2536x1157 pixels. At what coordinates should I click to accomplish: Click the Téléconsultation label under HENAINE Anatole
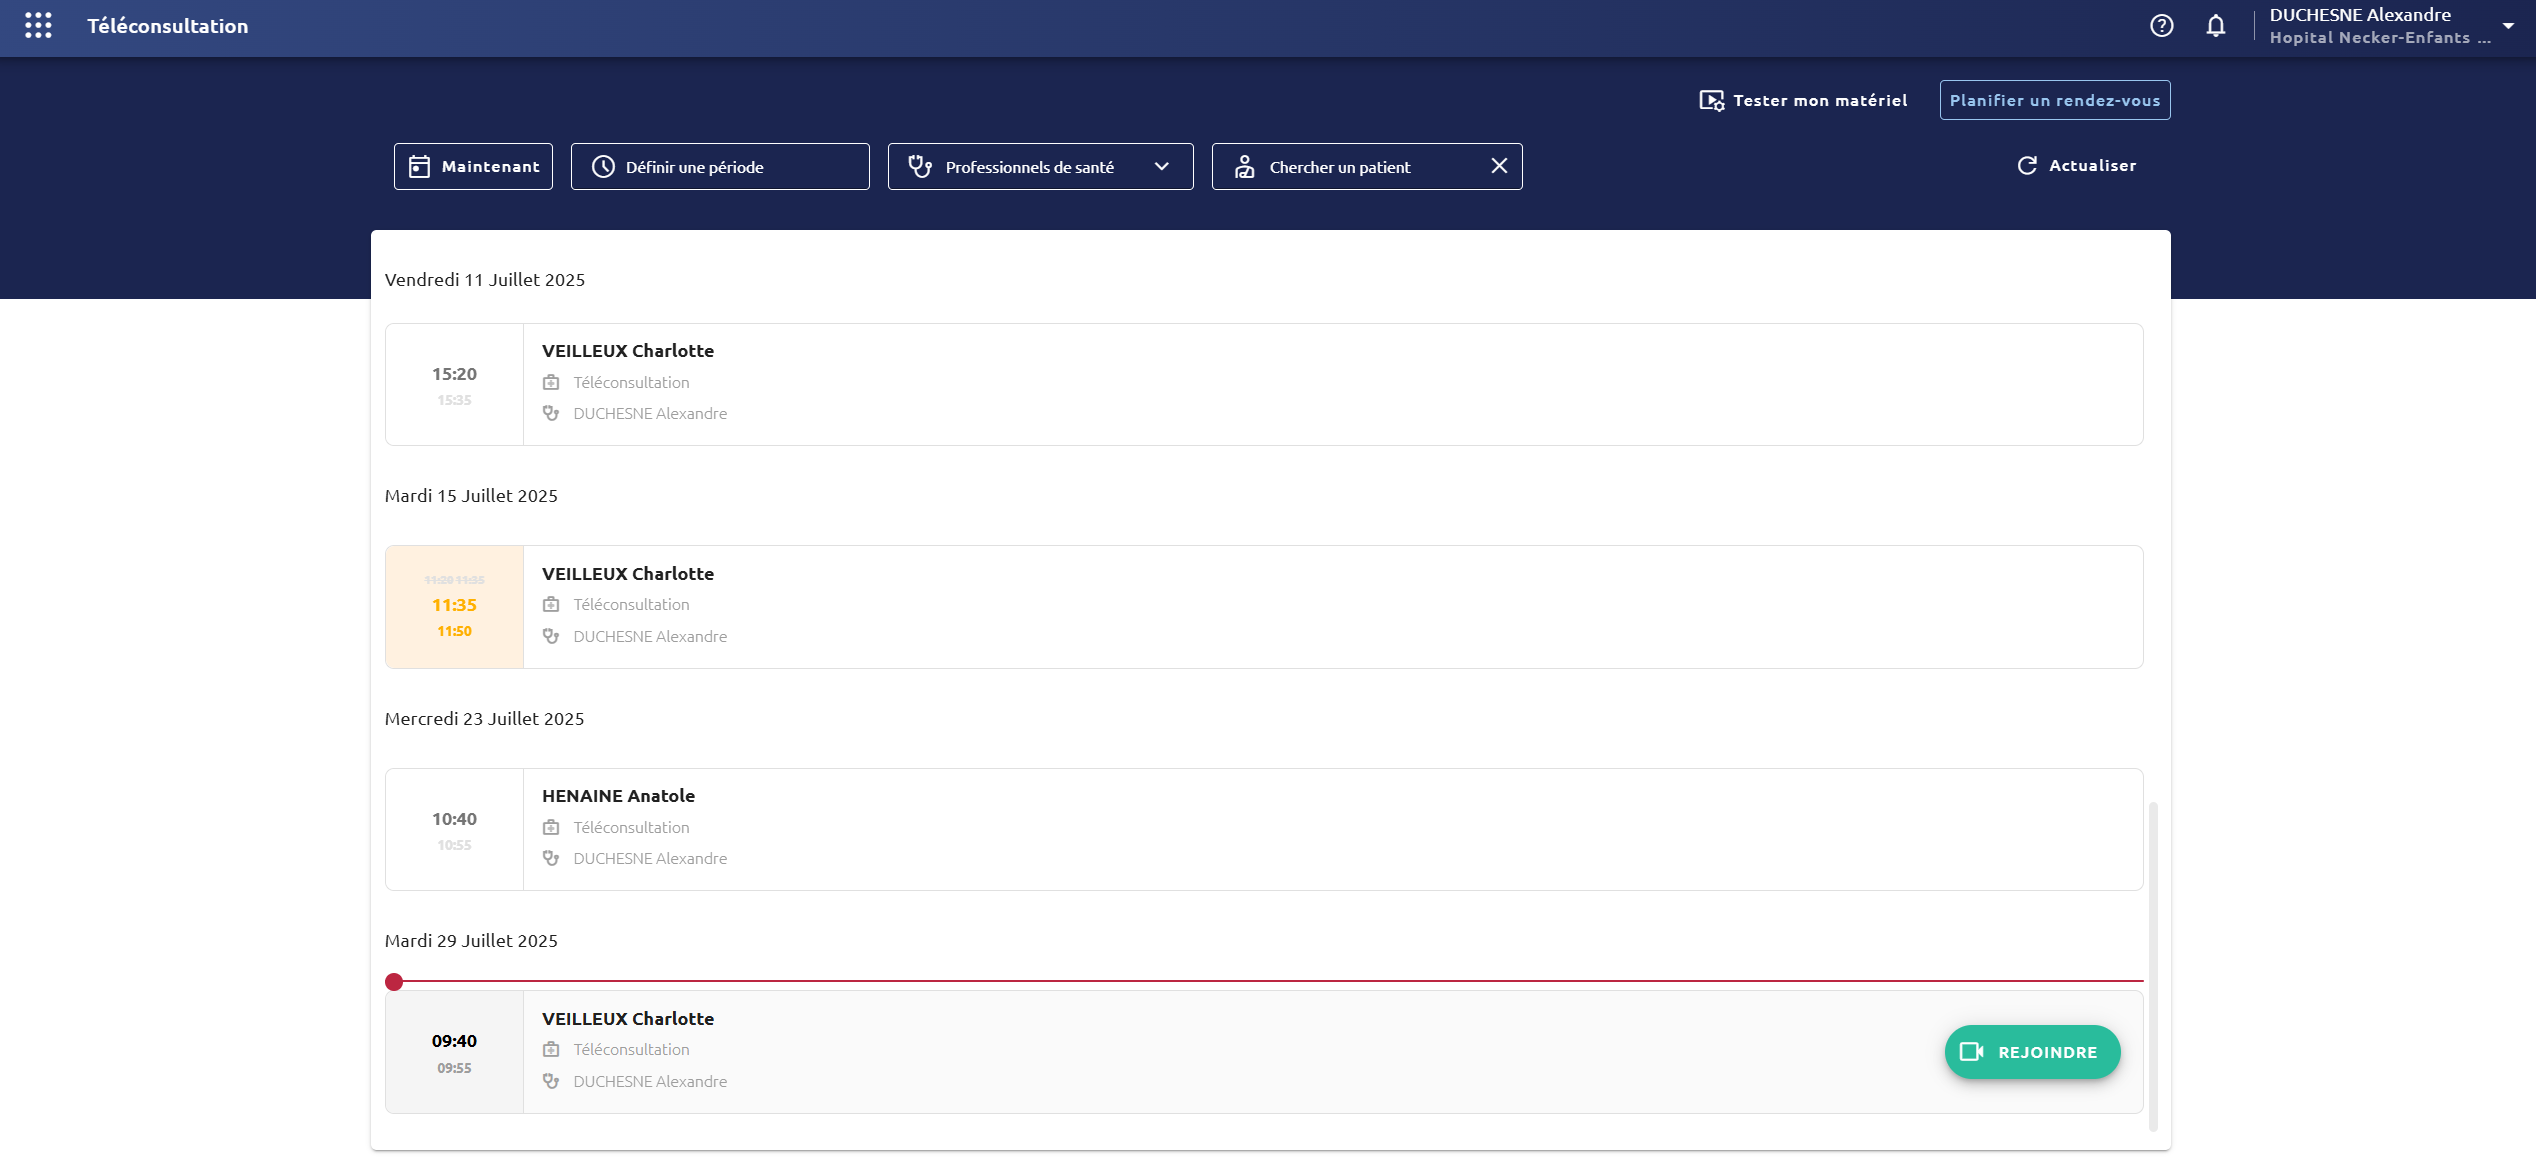pos(631,827)
